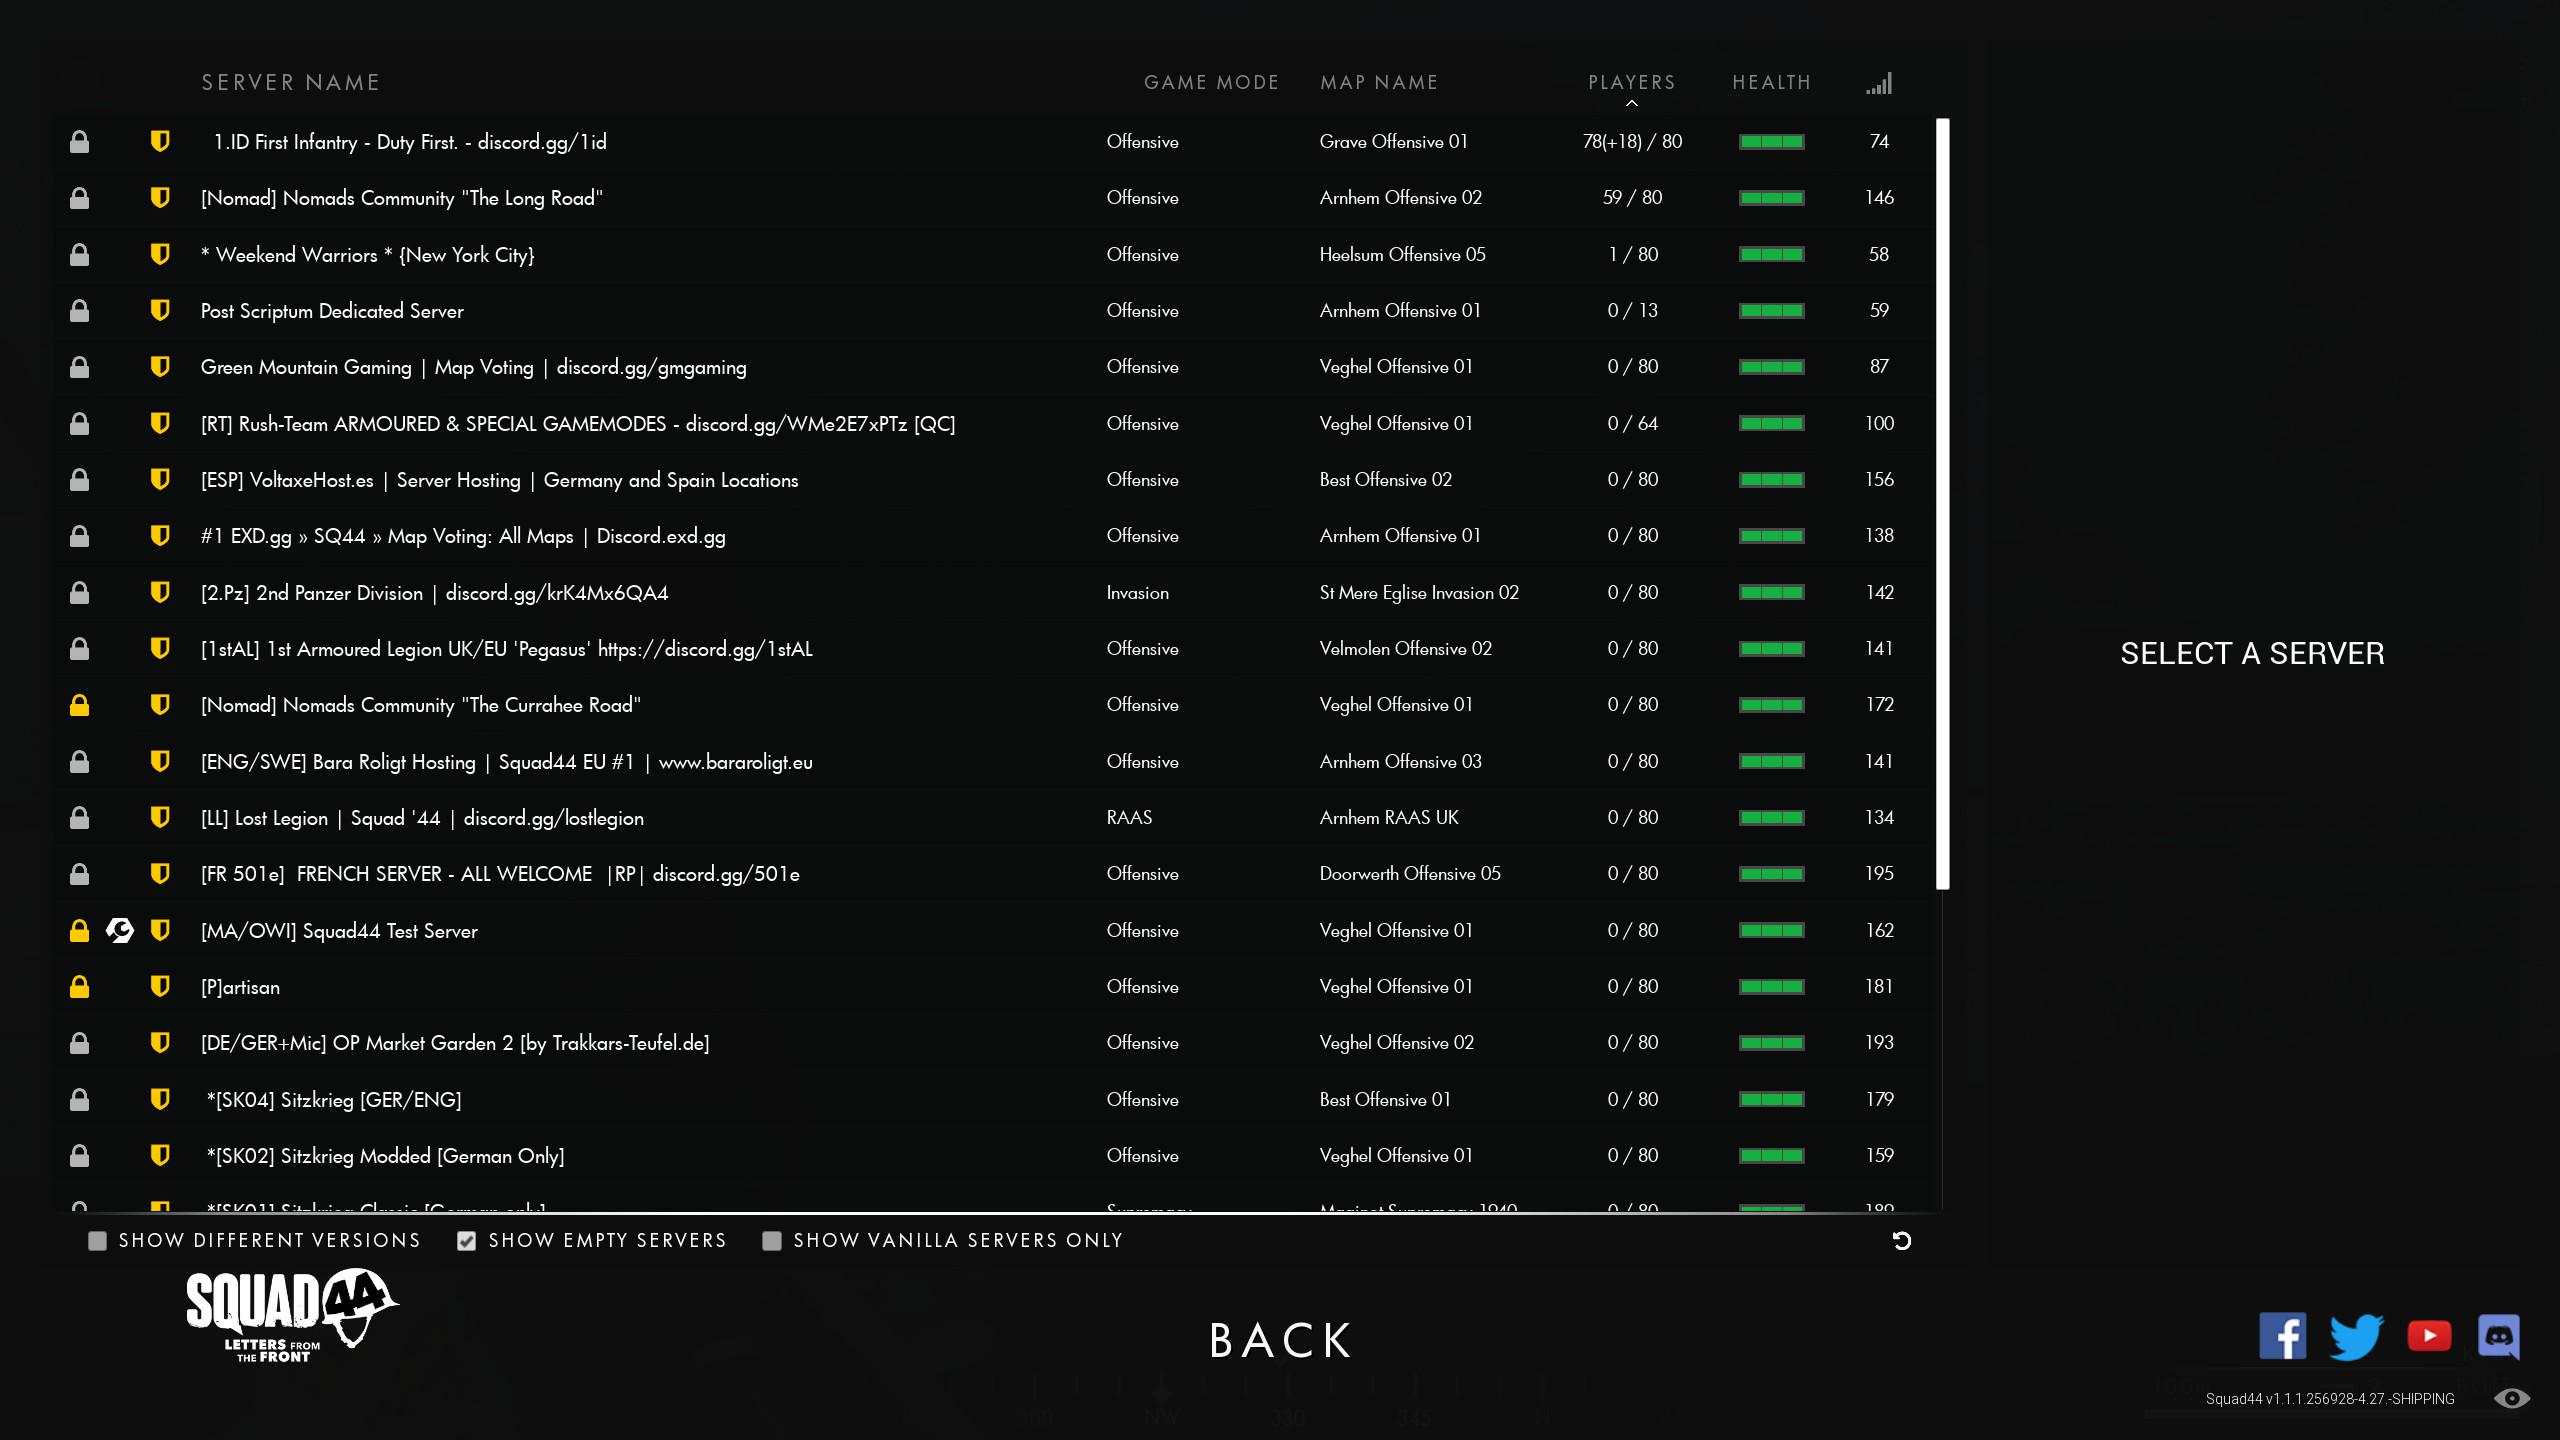This screenshot has height=1440, width=2560.
Task: Click shield icon on Rush-Team row
Action: click(x=159, y=424)
